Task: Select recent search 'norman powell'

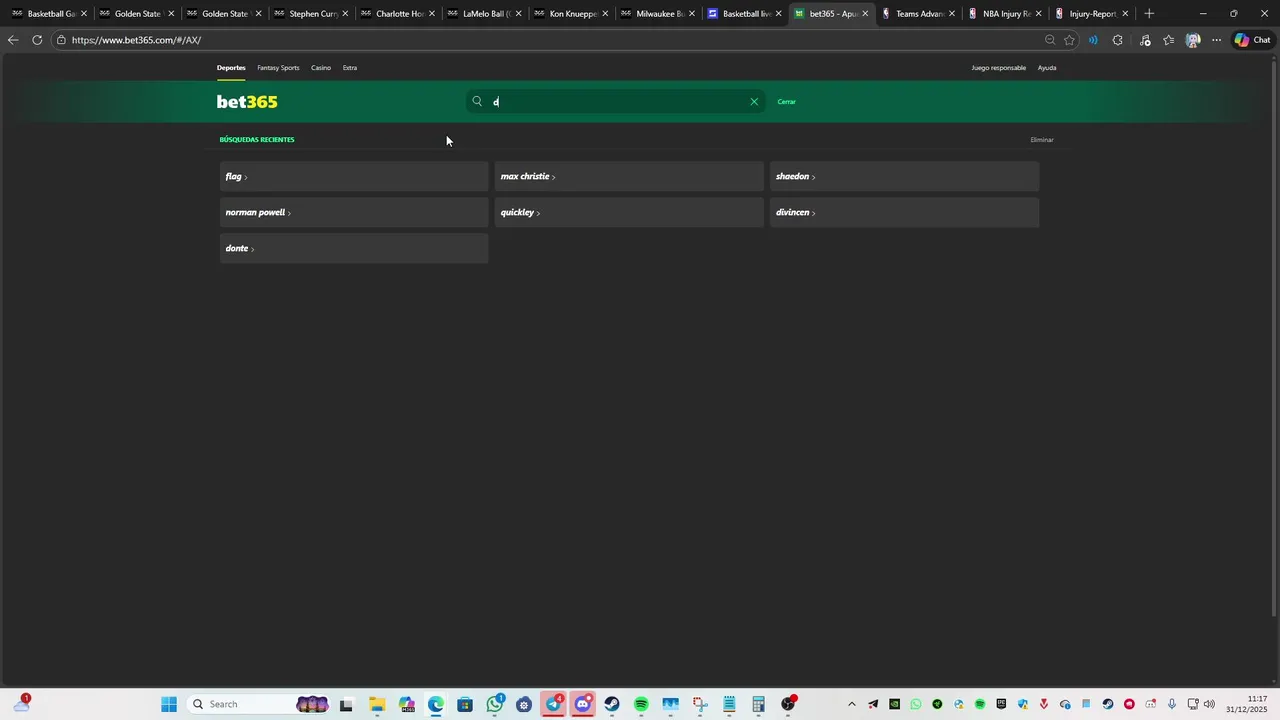Action: click(x=354, y=212)
